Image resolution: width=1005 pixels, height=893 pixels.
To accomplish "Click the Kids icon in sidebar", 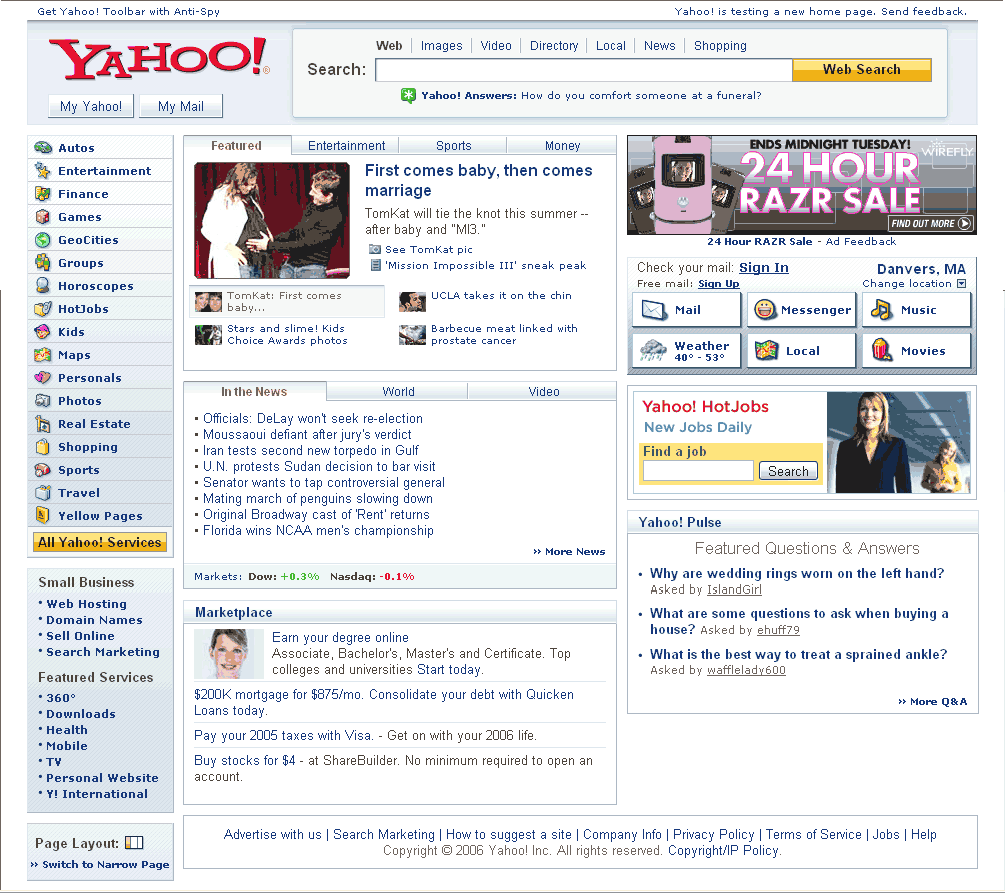I will coord(43,331).
